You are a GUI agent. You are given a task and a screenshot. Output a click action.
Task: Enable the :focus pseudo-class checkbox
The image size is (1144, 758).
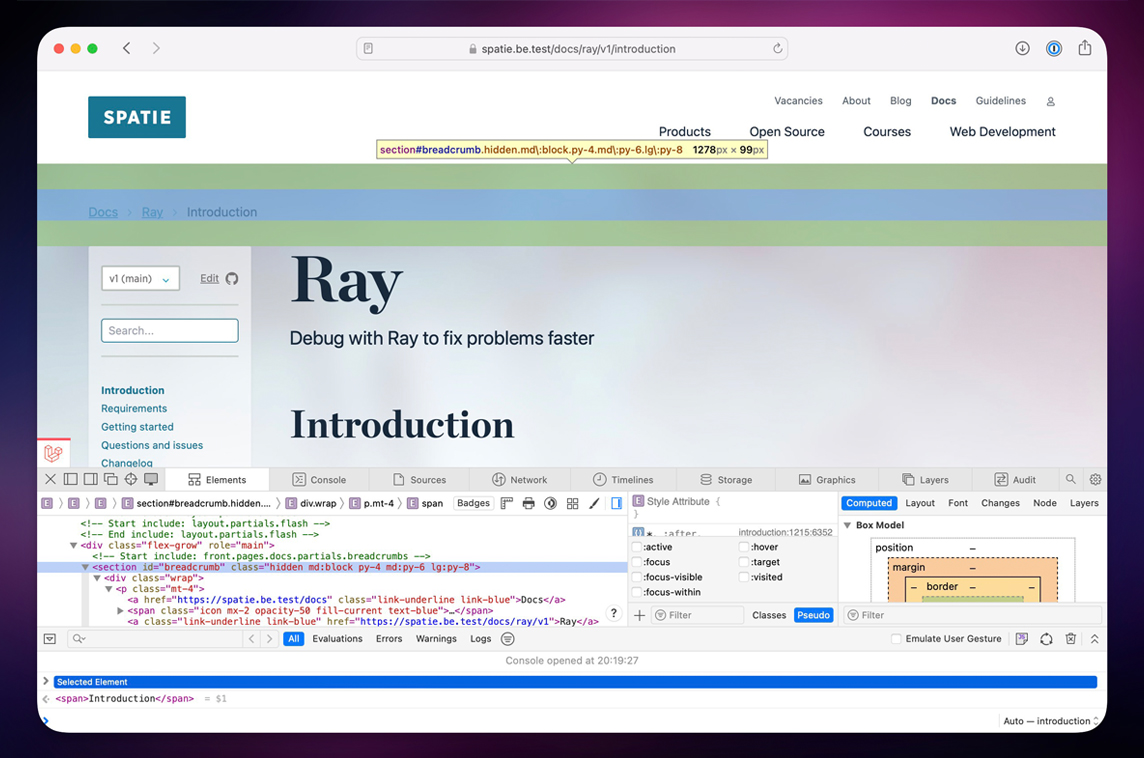tap(637, 562)
